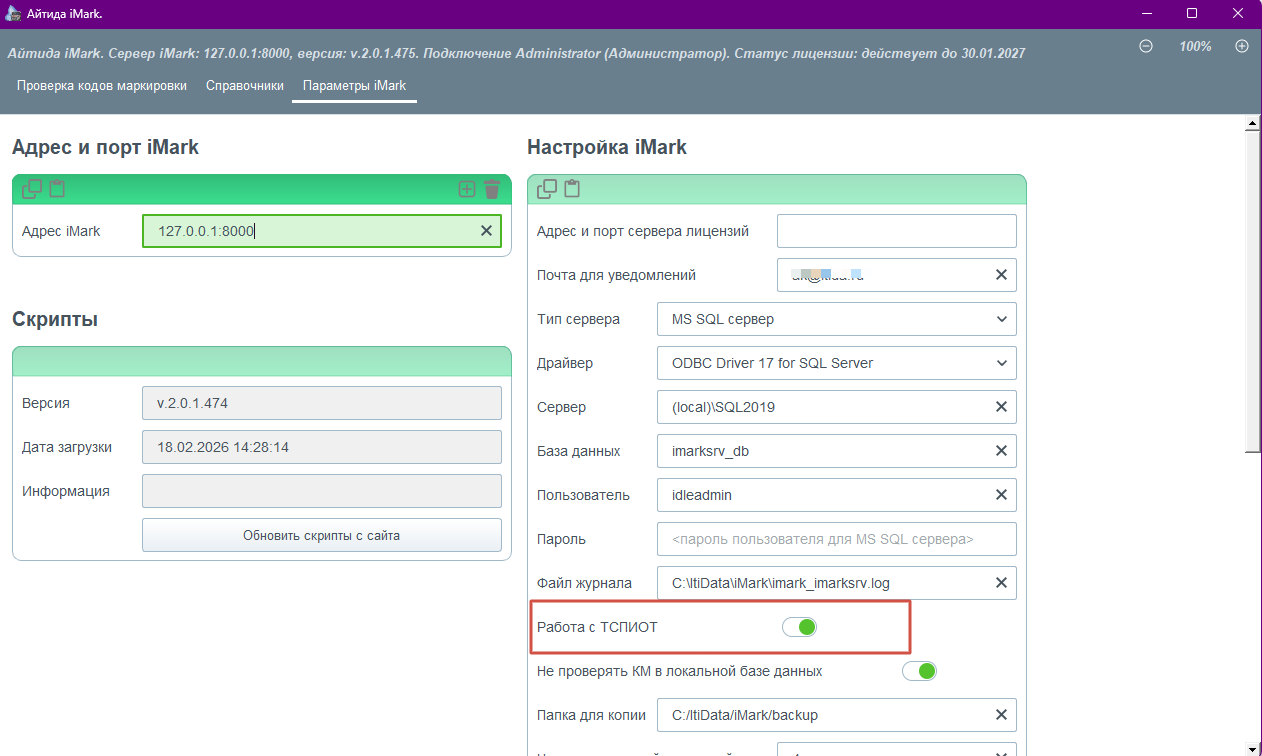Toggle Не проверять КМ в локальной базе данных
This screenshot has width=1262, height=756.
pos(919,671)
